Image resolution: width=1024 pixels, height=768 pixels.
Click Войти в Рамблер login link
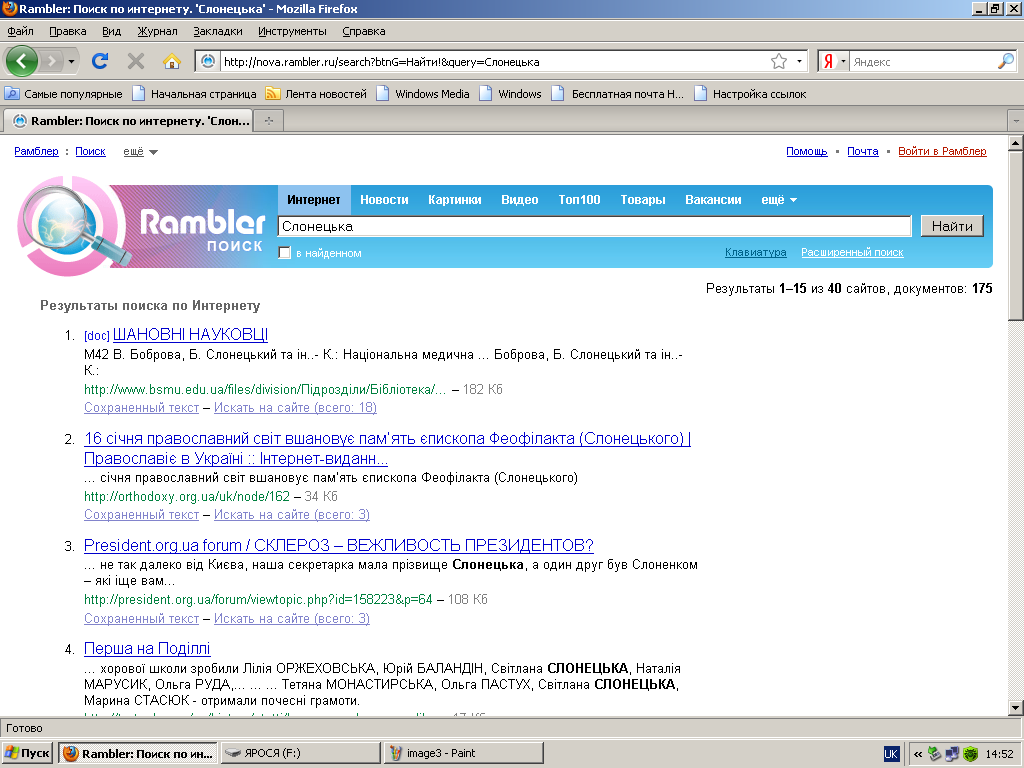coord(942,152)
